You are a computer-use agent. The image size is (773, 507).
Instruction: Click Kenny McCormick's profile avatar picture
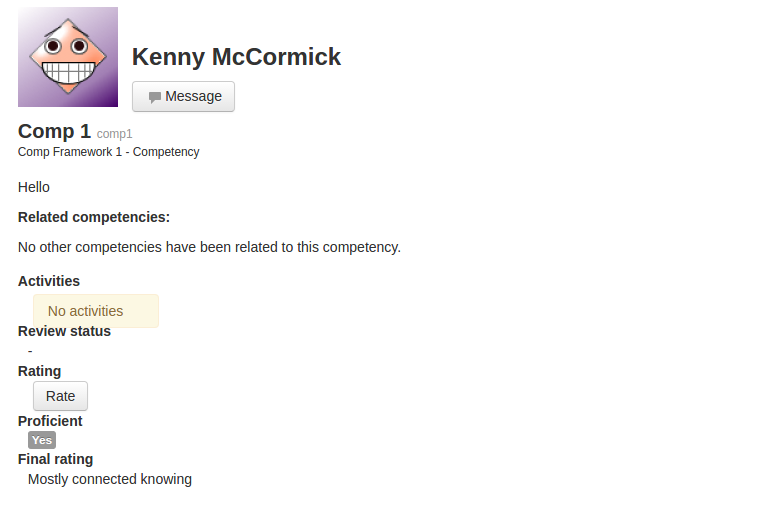(x=68, y=57)
